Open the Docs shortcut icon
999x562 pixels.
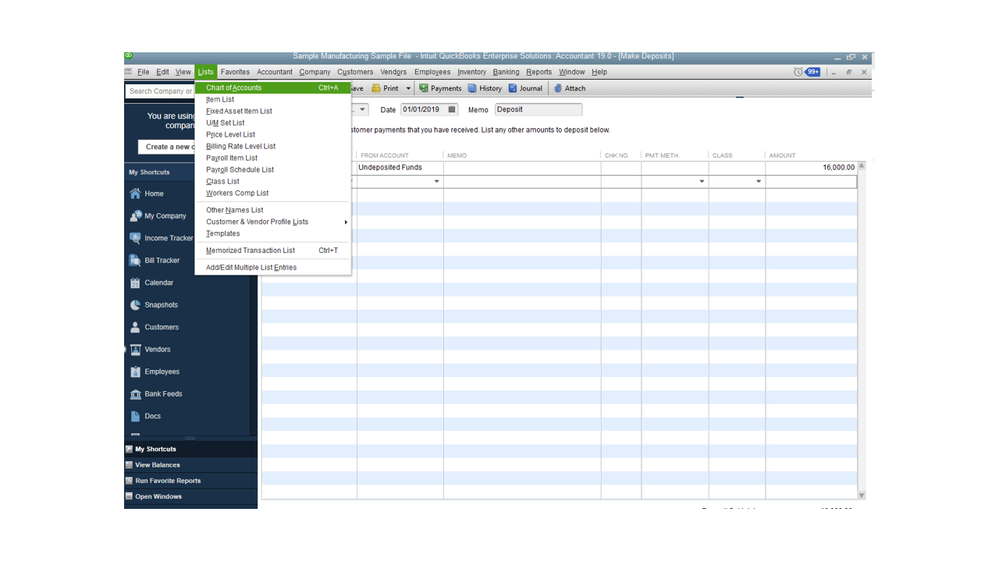point(135,417)
